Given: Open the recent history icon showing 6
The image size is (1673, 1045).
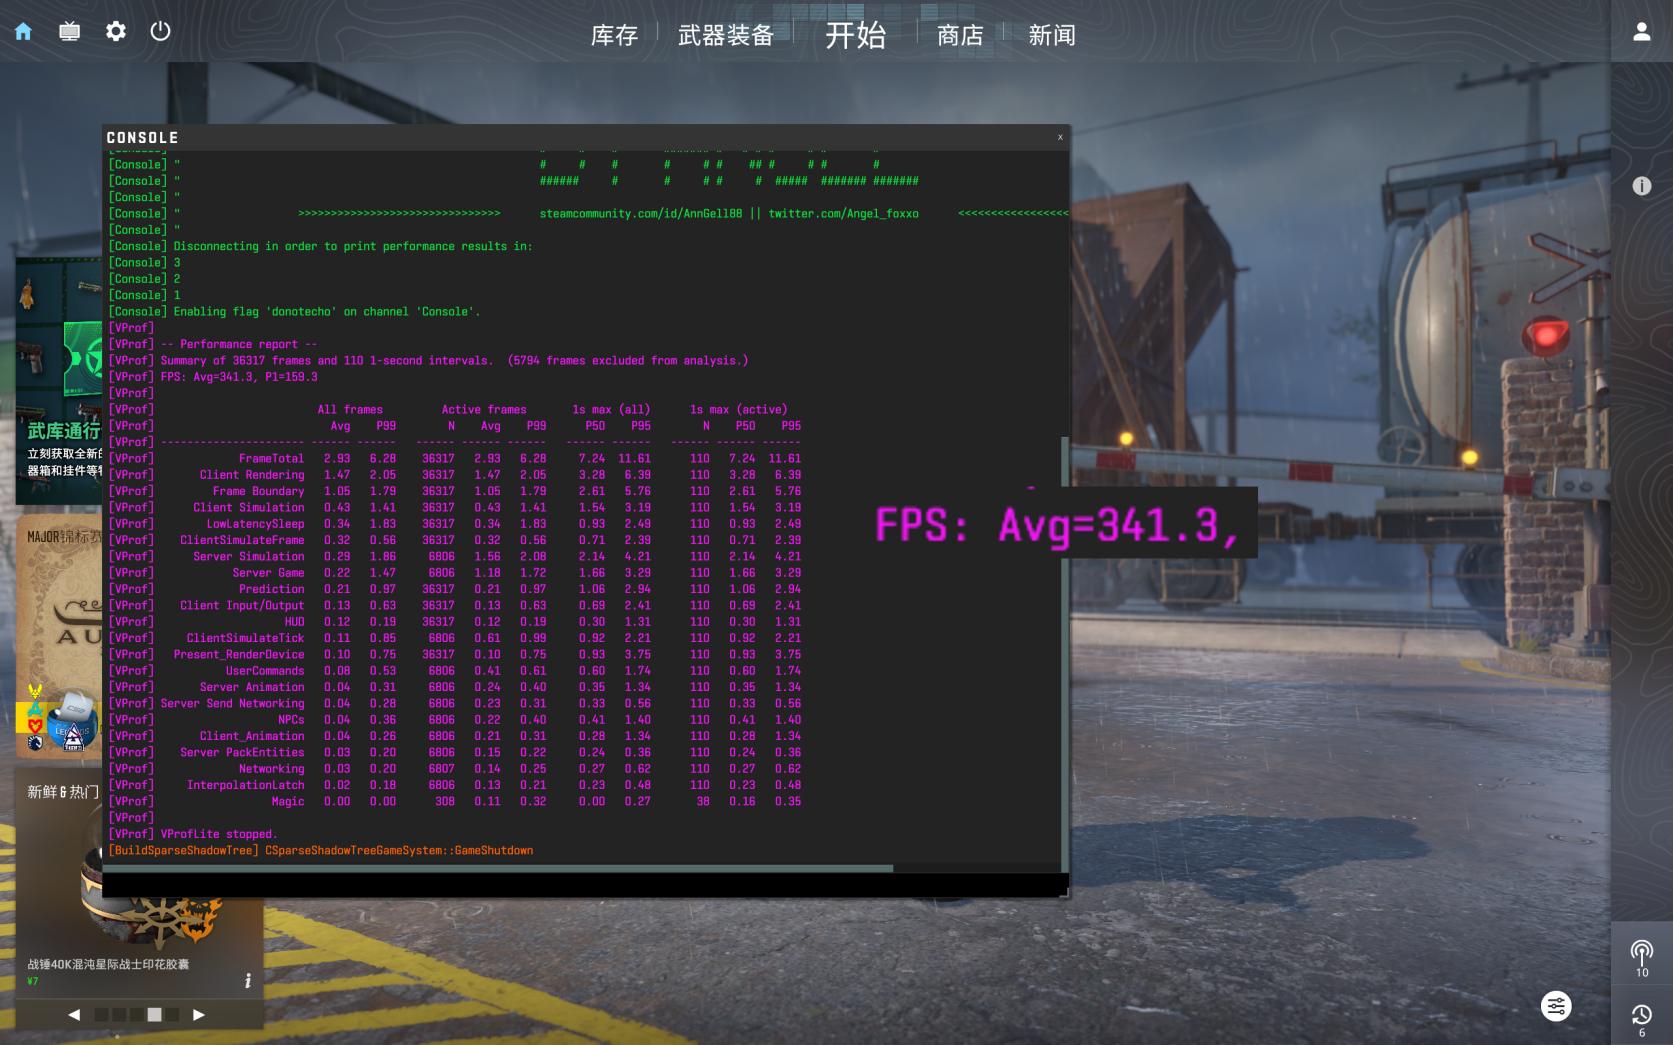Looking at the screenshot, I should [1641, 1020].
